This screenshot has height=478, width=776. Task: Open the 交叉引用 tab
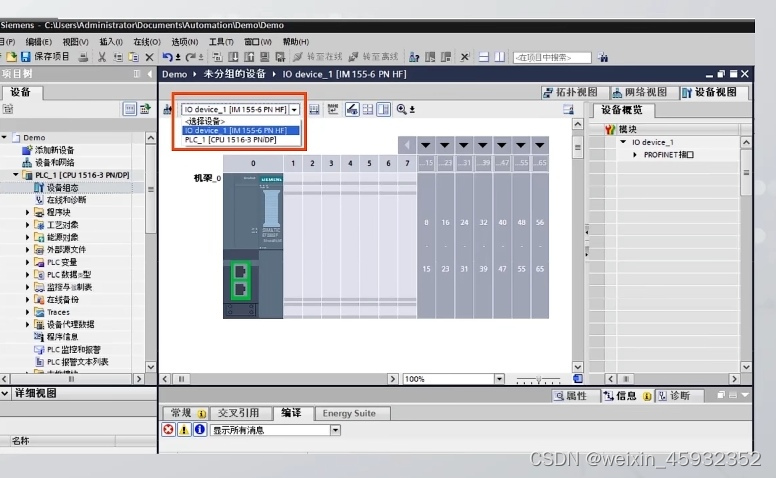pyautogui.click(x=239, y=413)
